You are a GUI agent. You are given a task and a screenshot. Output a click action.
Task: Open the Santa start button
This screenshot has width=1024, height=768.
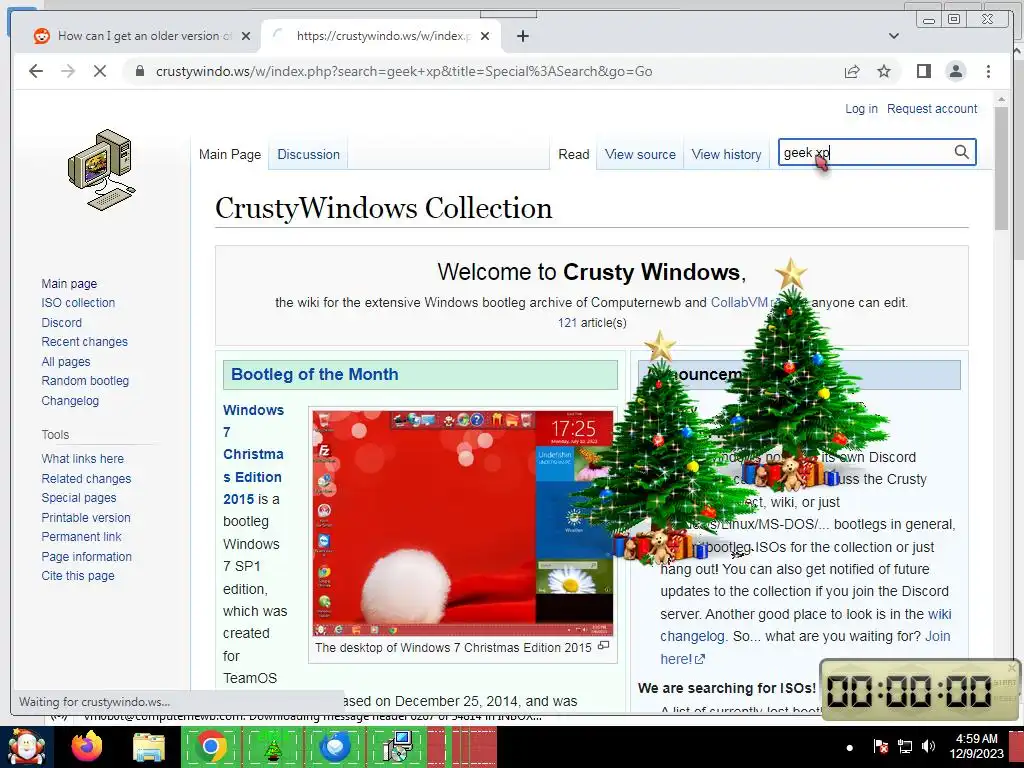click(x=27, y=747)
